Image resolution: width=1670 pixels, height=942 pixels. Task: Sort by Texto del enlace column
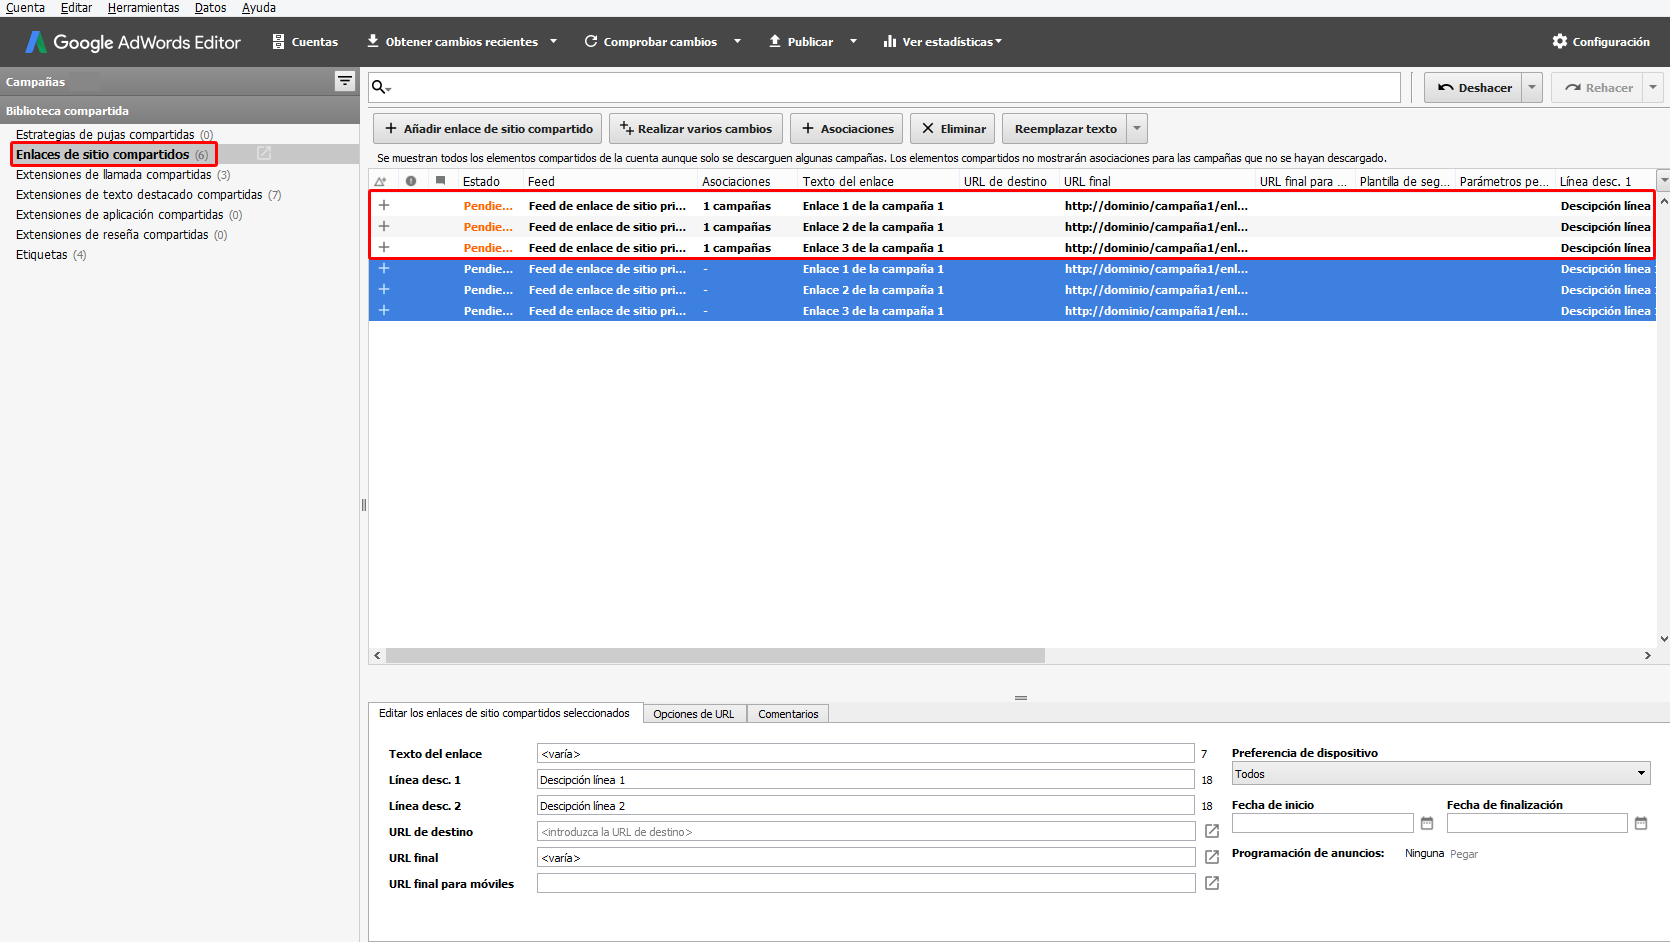point(878,181)
